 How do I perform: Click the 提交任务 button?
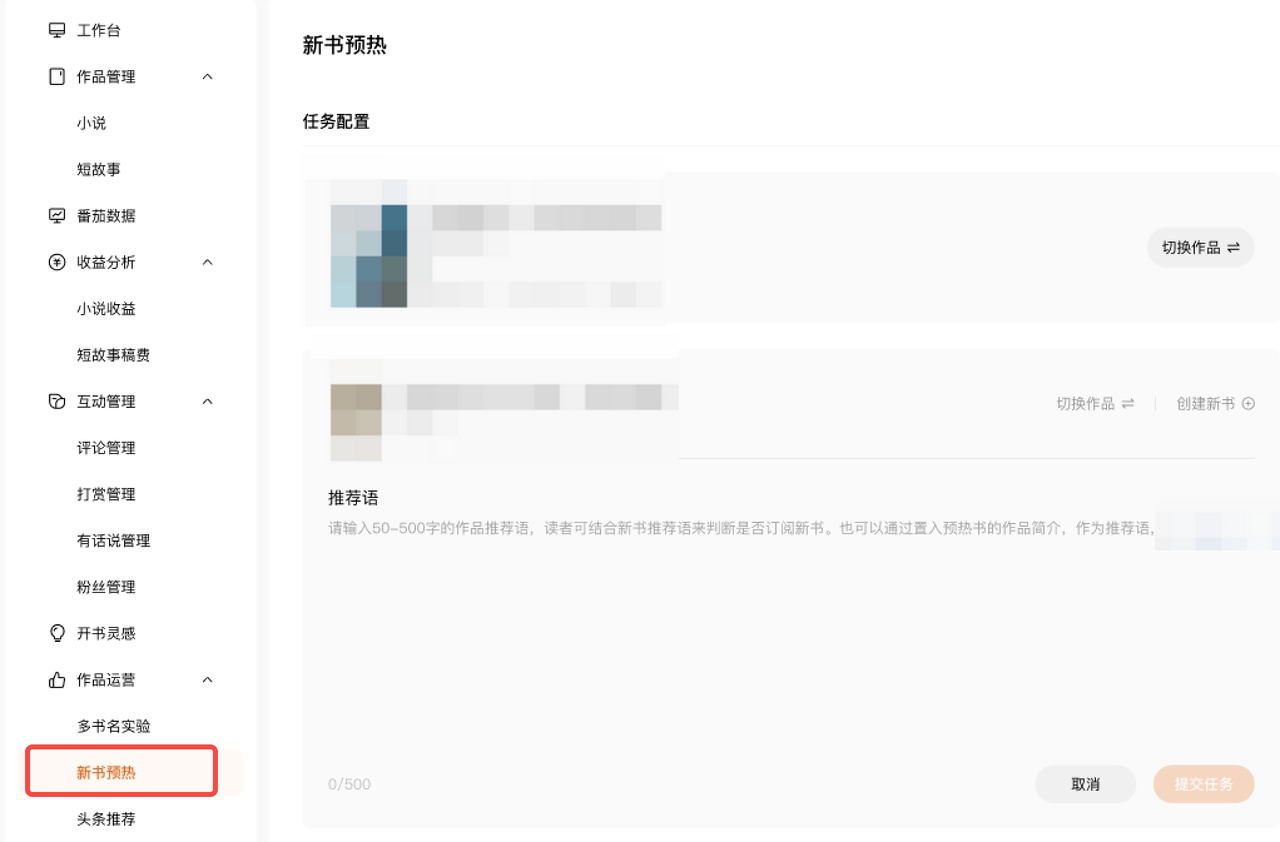tap(1203, 784)
